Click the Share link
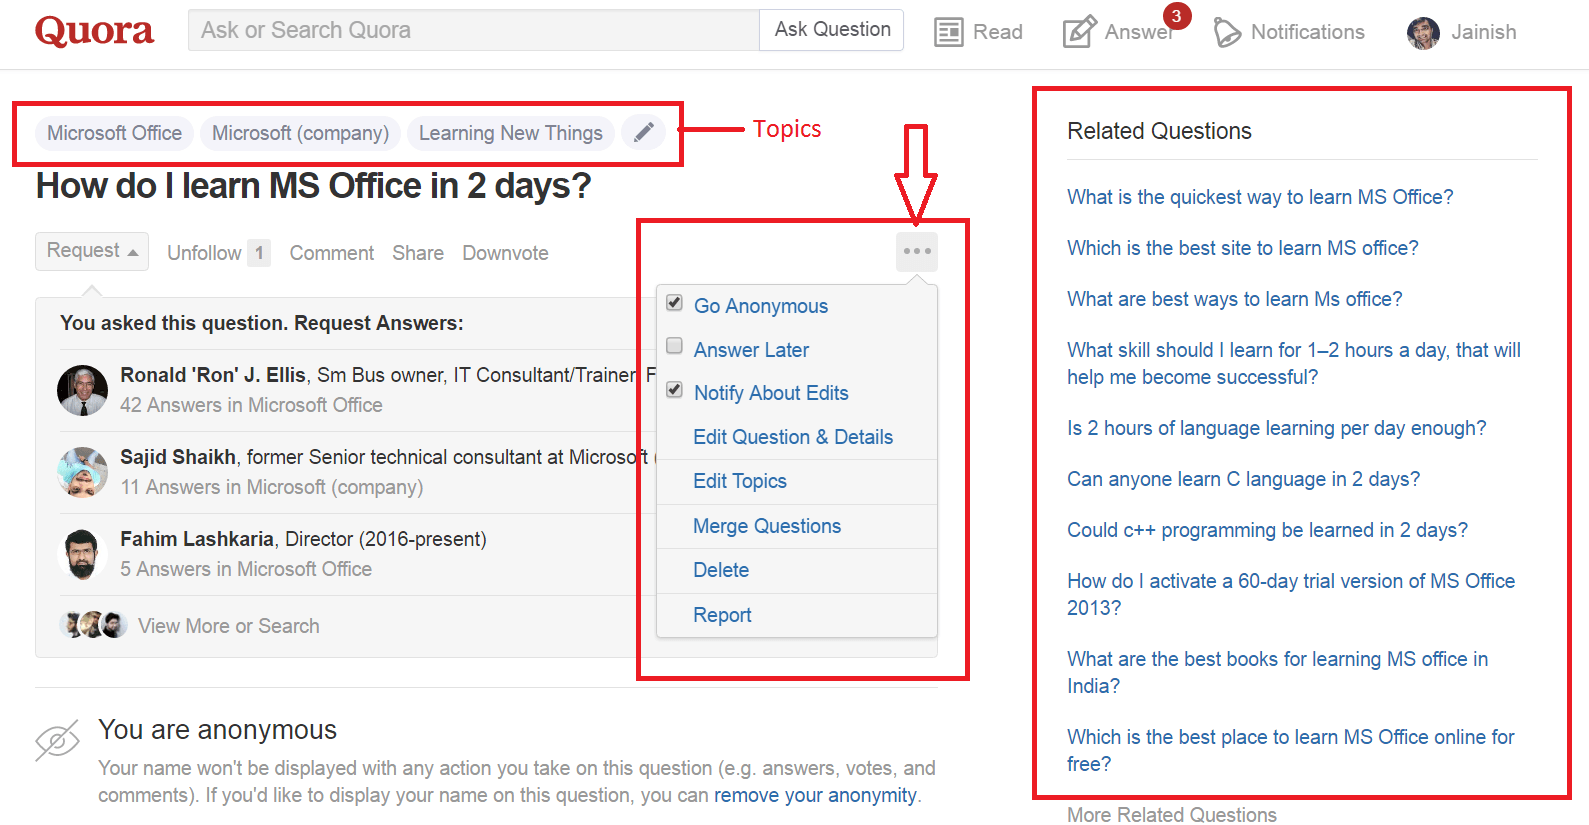Screen dimensions: 1589x825 (418, 253)
